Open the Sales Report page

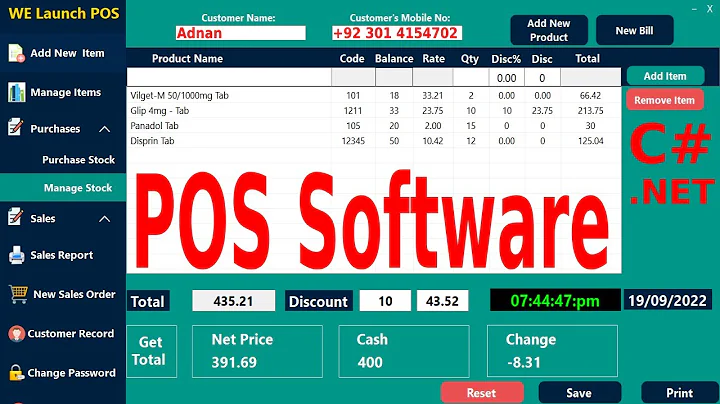point(63,255)
